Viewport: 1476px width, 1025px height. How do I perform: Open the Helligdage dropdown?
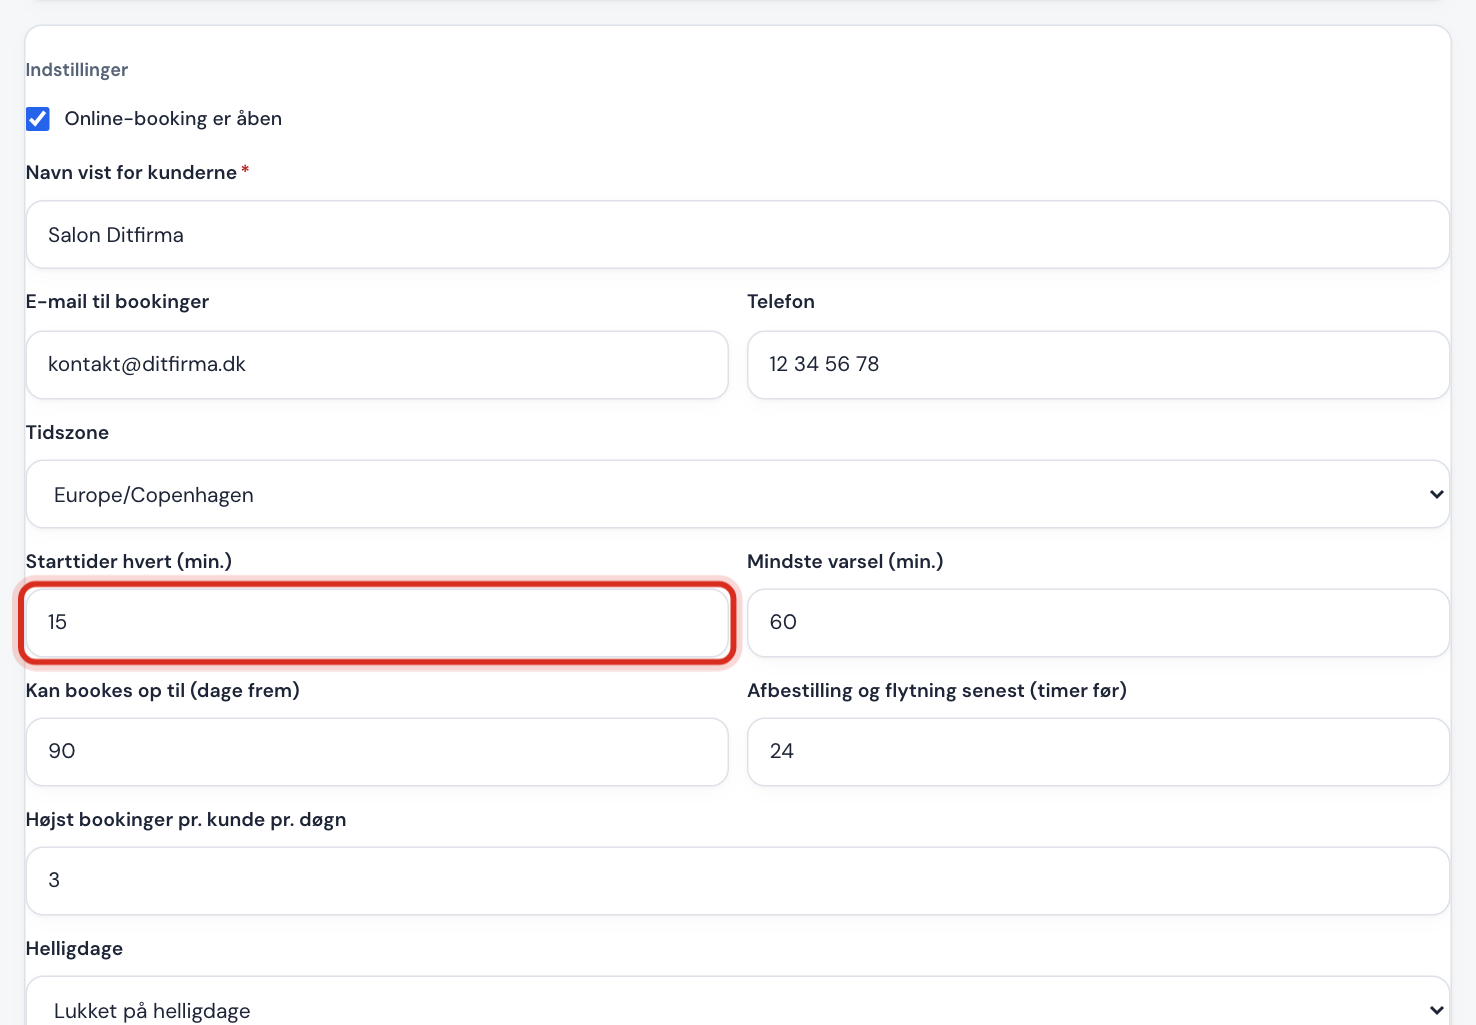point(738,1001)
